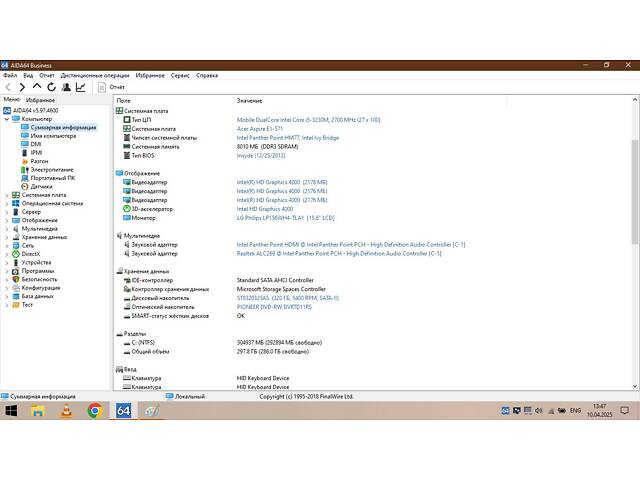The width and height of the screenshot is (640, 480).
Task: Expand the Системная плата tree node
Action: [7, 195]
